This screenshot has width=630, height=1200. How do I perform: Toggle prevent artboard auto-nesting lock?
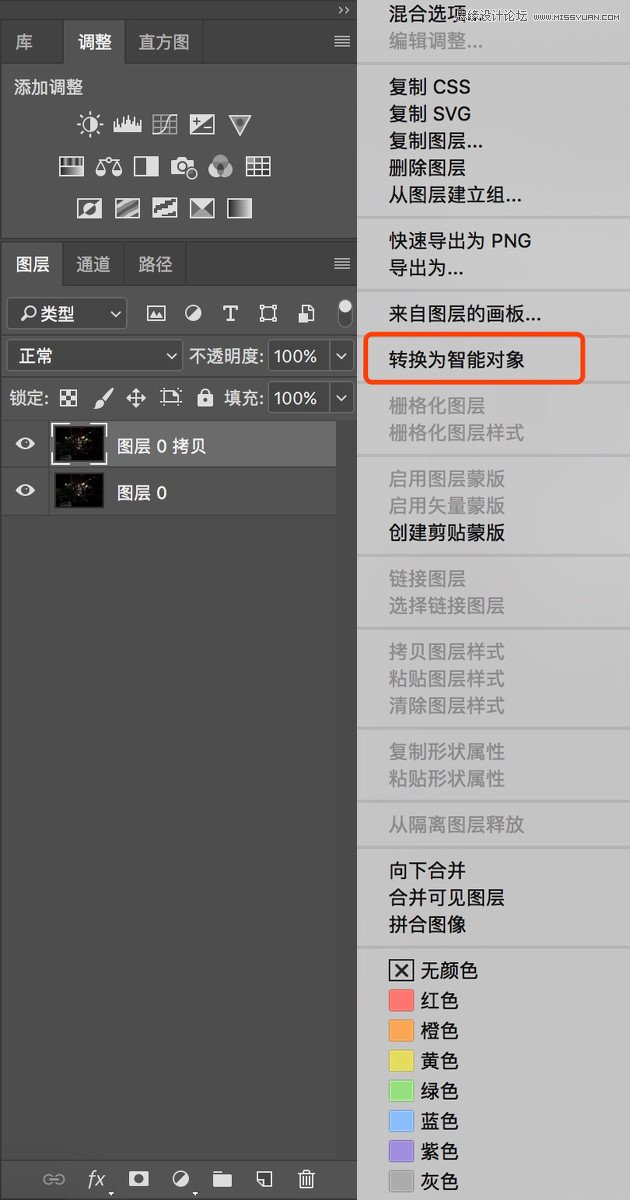coord(171,398)
